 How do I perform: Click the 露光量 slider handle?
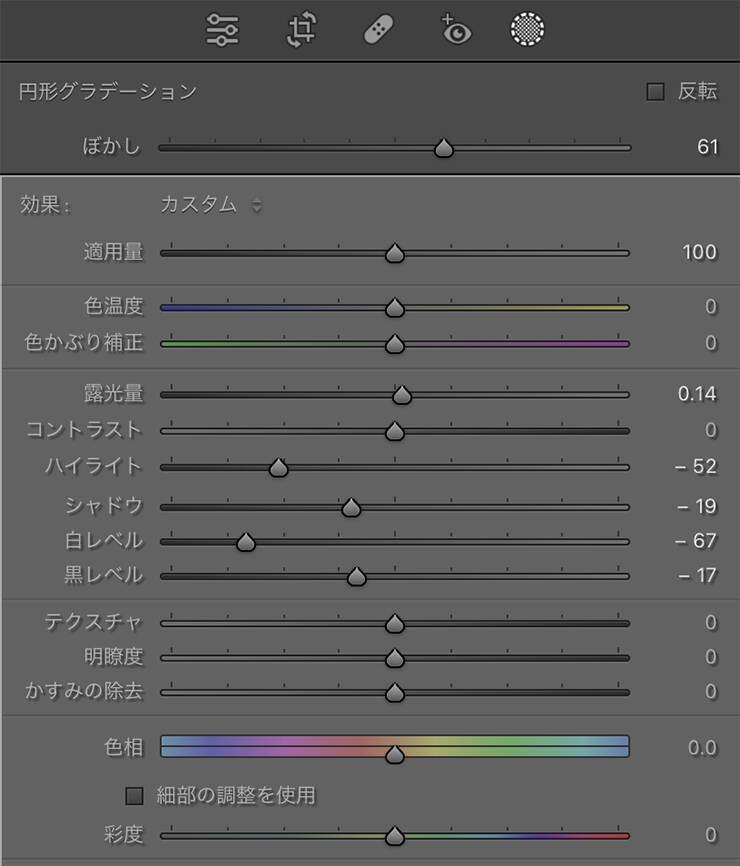(402, 395)
